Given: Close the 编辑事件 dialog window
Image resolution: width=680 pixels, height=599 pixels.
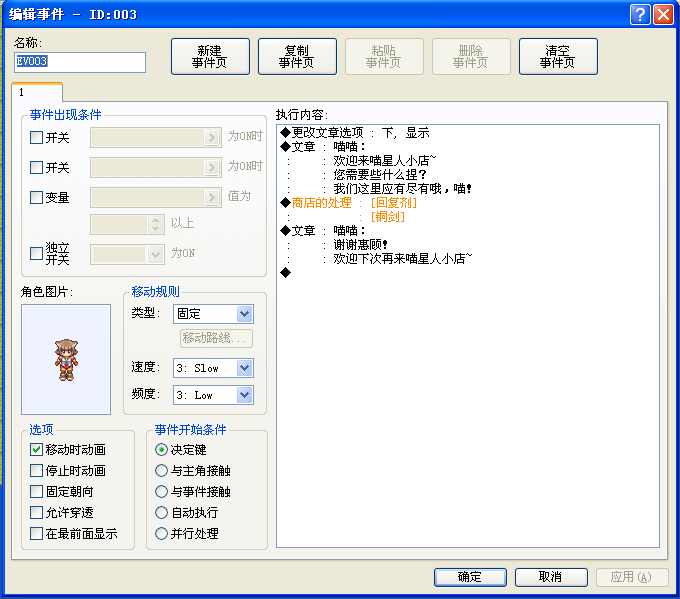Looking at the screenshot, I should pyautogui.click(x=663, y=15).
